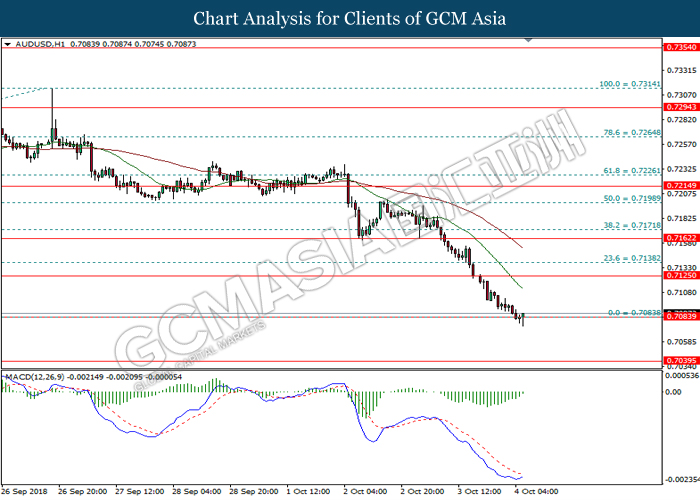Click the 26 Sep 20:00 time label
Image resolution: width=700 pixels, height=500 pixels.
click(x=83, y=492)
